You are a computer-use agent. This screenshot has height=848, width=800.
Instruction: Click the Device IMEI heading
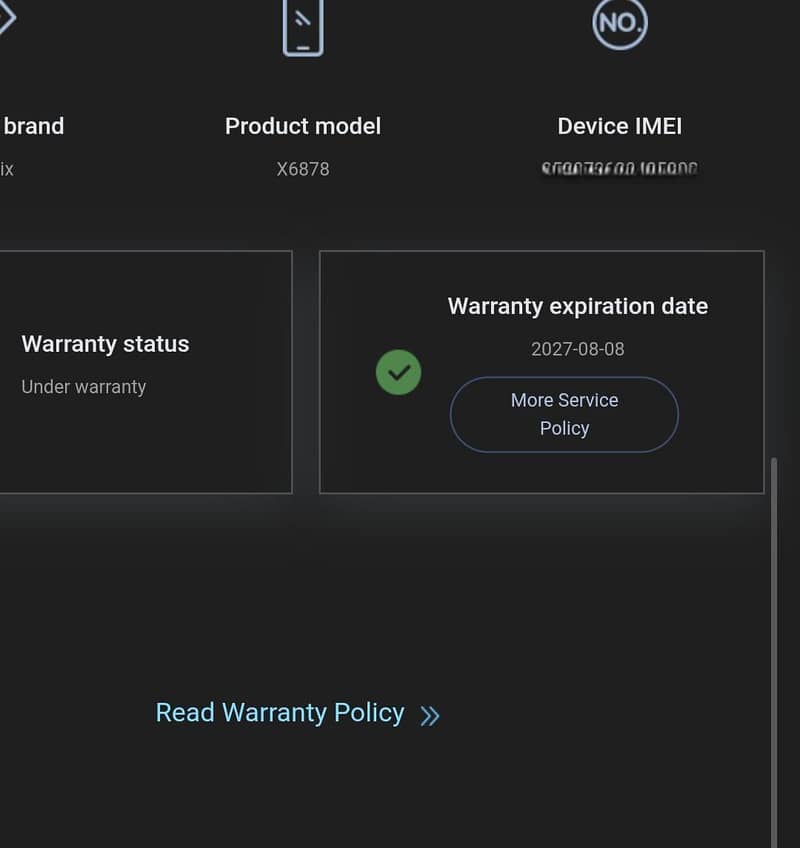[x=620, y=126]
